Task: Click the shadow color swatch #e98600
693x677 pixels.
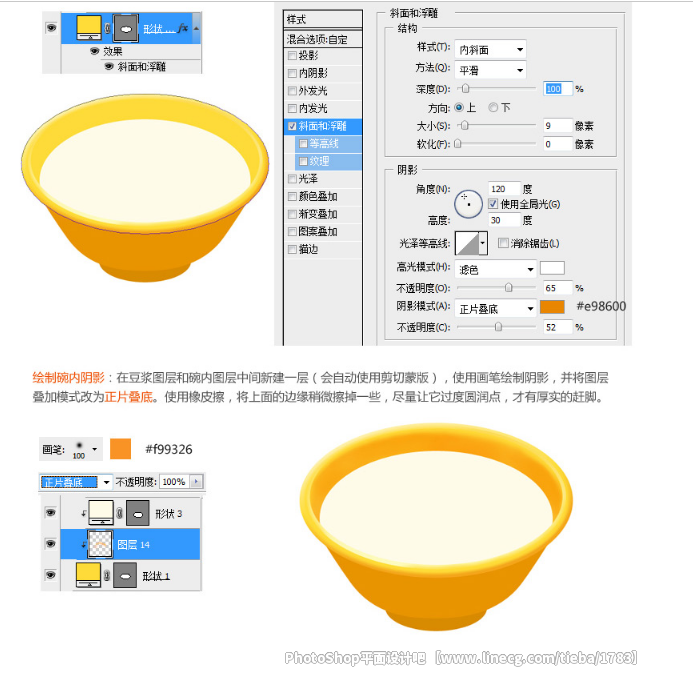Action: (x=552, y=307)
